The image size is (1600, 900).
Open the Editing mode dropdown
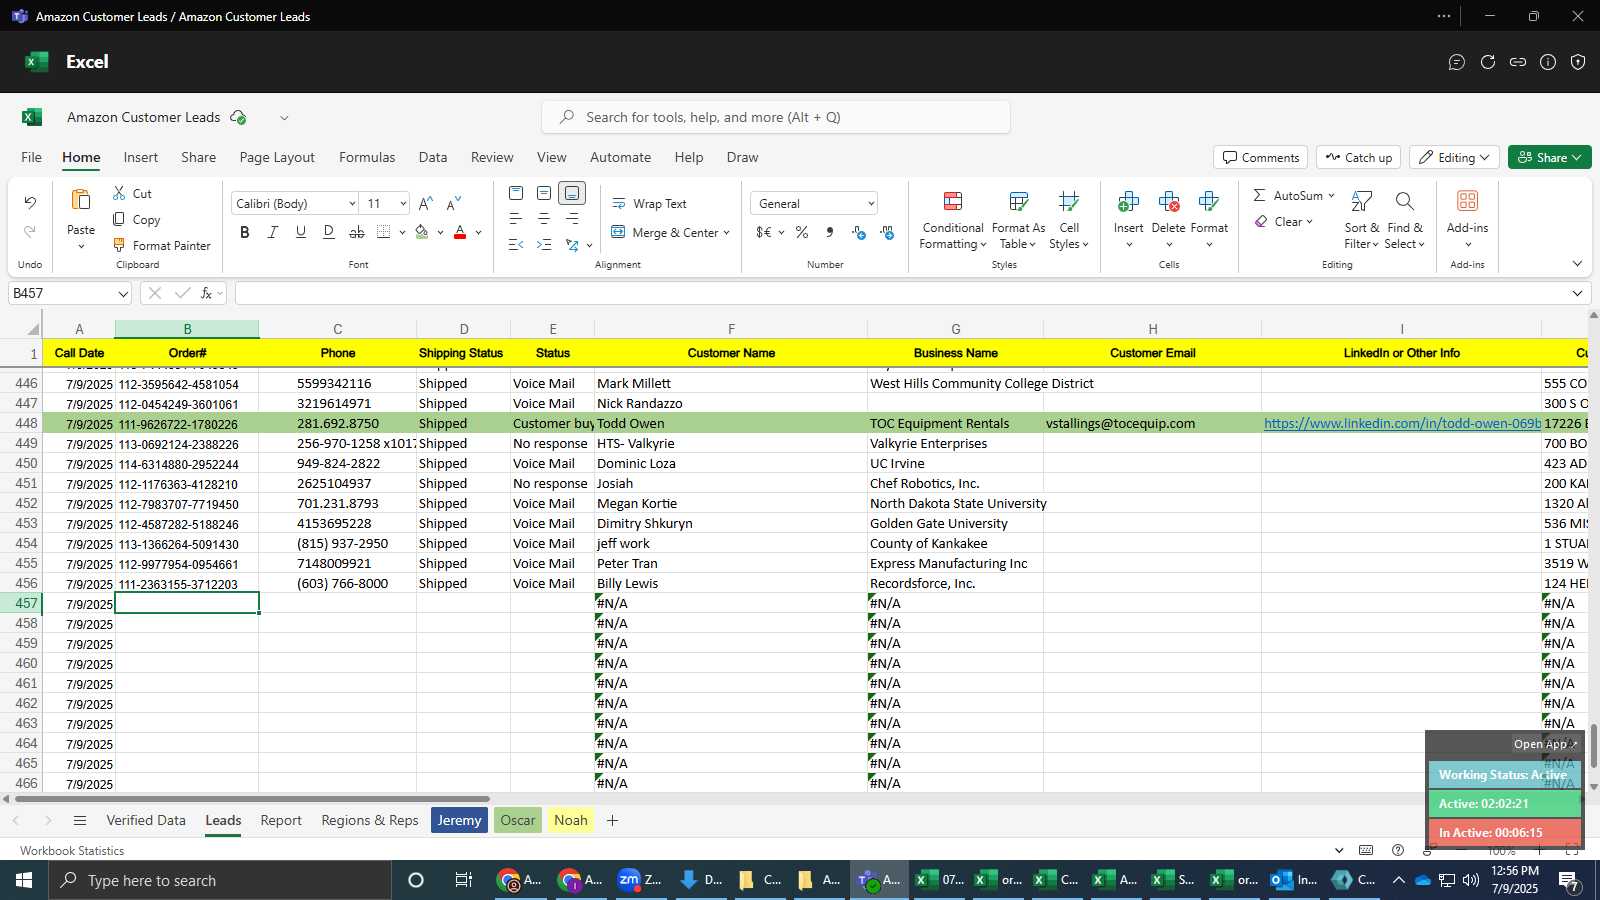click(1455, 157)
